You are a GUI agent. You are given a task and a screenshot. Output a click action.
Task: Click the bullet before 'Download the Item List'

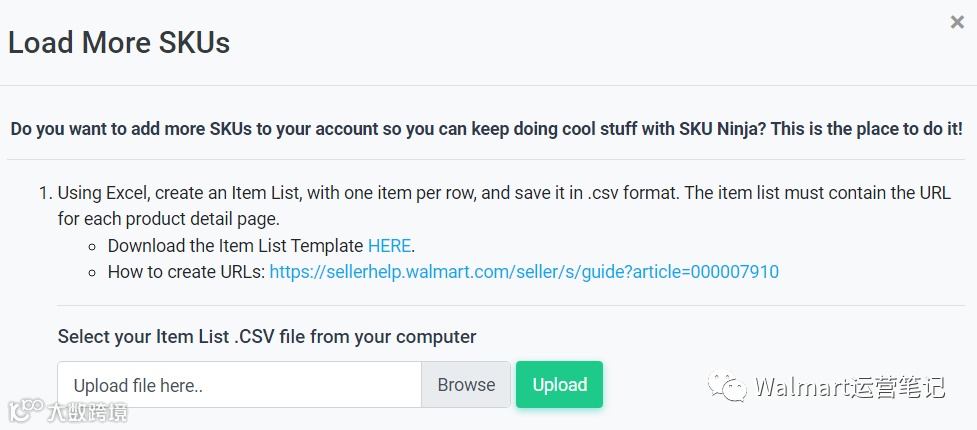coord(92,246)
